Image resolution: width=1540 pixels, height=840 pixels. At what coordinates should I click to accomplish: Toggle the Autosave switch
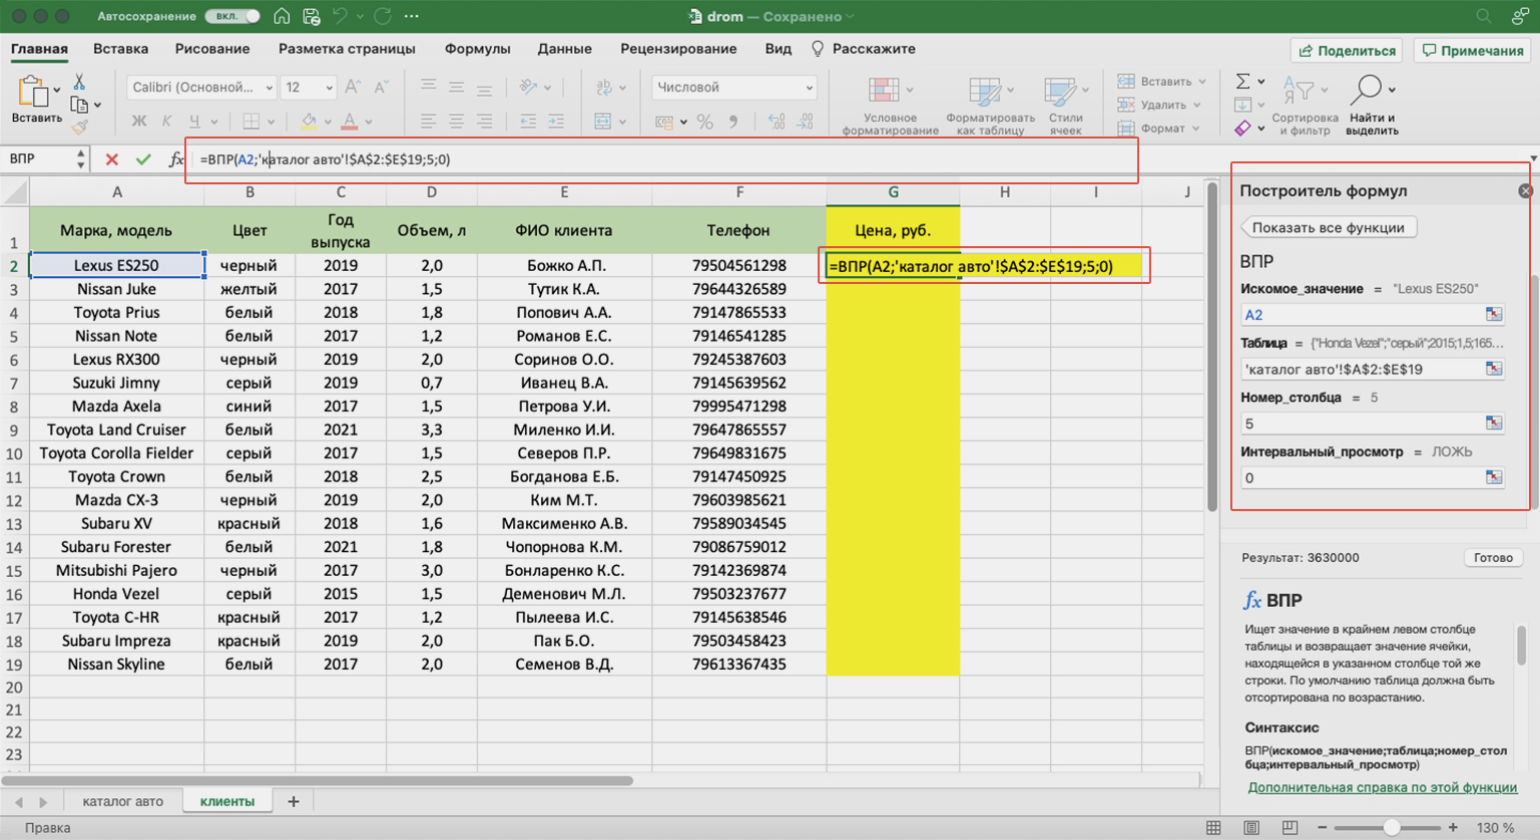click(232, 16)
